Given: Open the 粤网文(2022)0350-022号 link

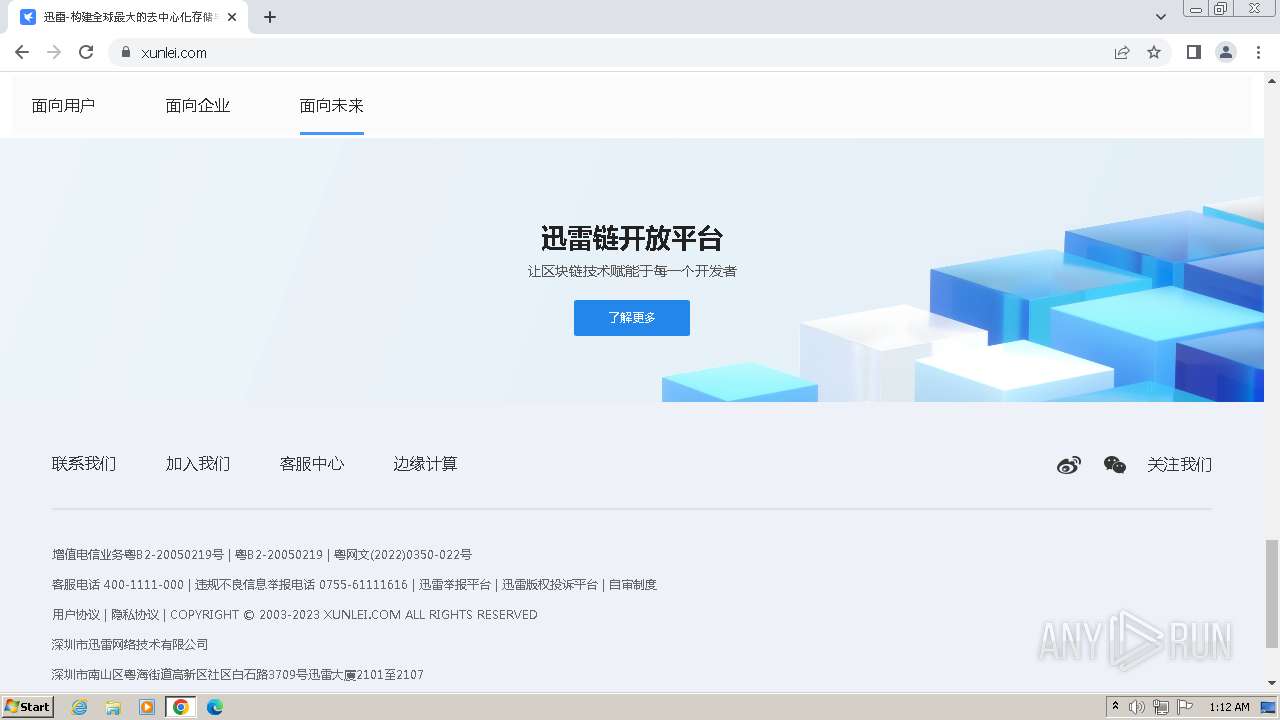Looking at the screenshot, I should pyautogui.click(x=403, y=554).
